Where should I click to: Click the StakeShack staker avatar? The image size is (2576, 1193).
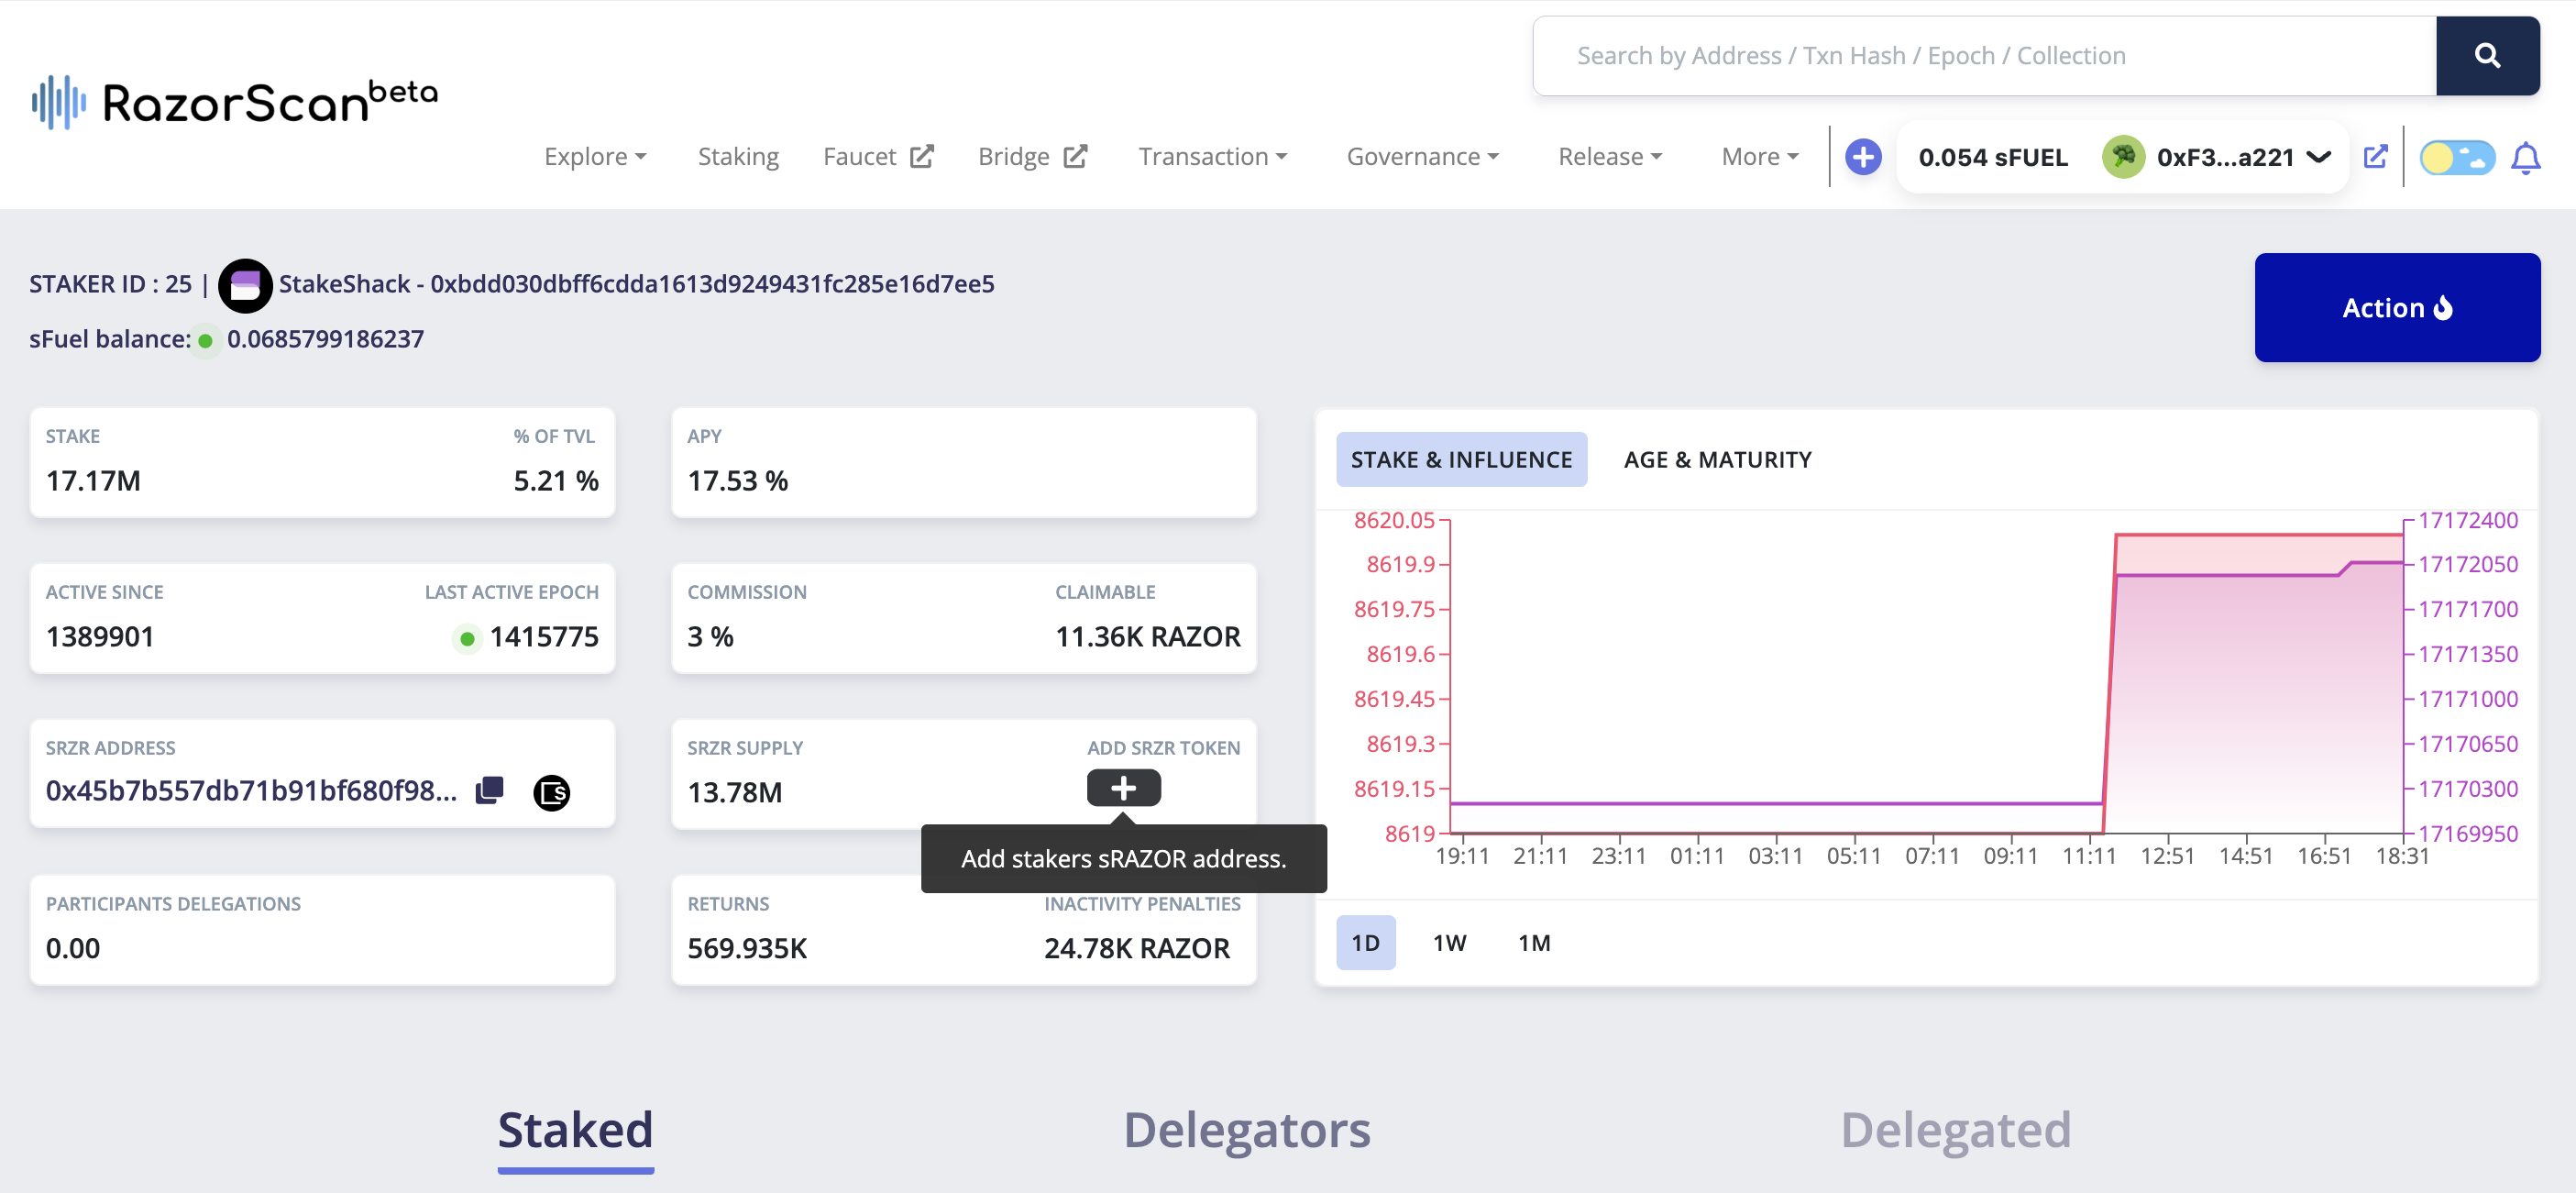[x=245, y=285]
